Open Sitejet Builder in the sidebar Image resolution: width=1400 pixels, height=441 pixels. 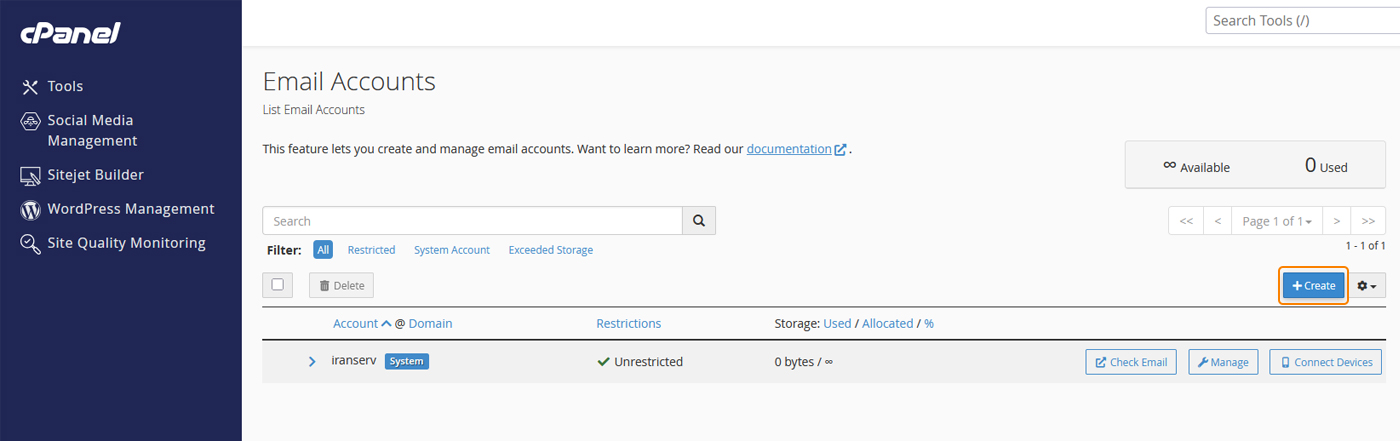(x=95, y=175)
